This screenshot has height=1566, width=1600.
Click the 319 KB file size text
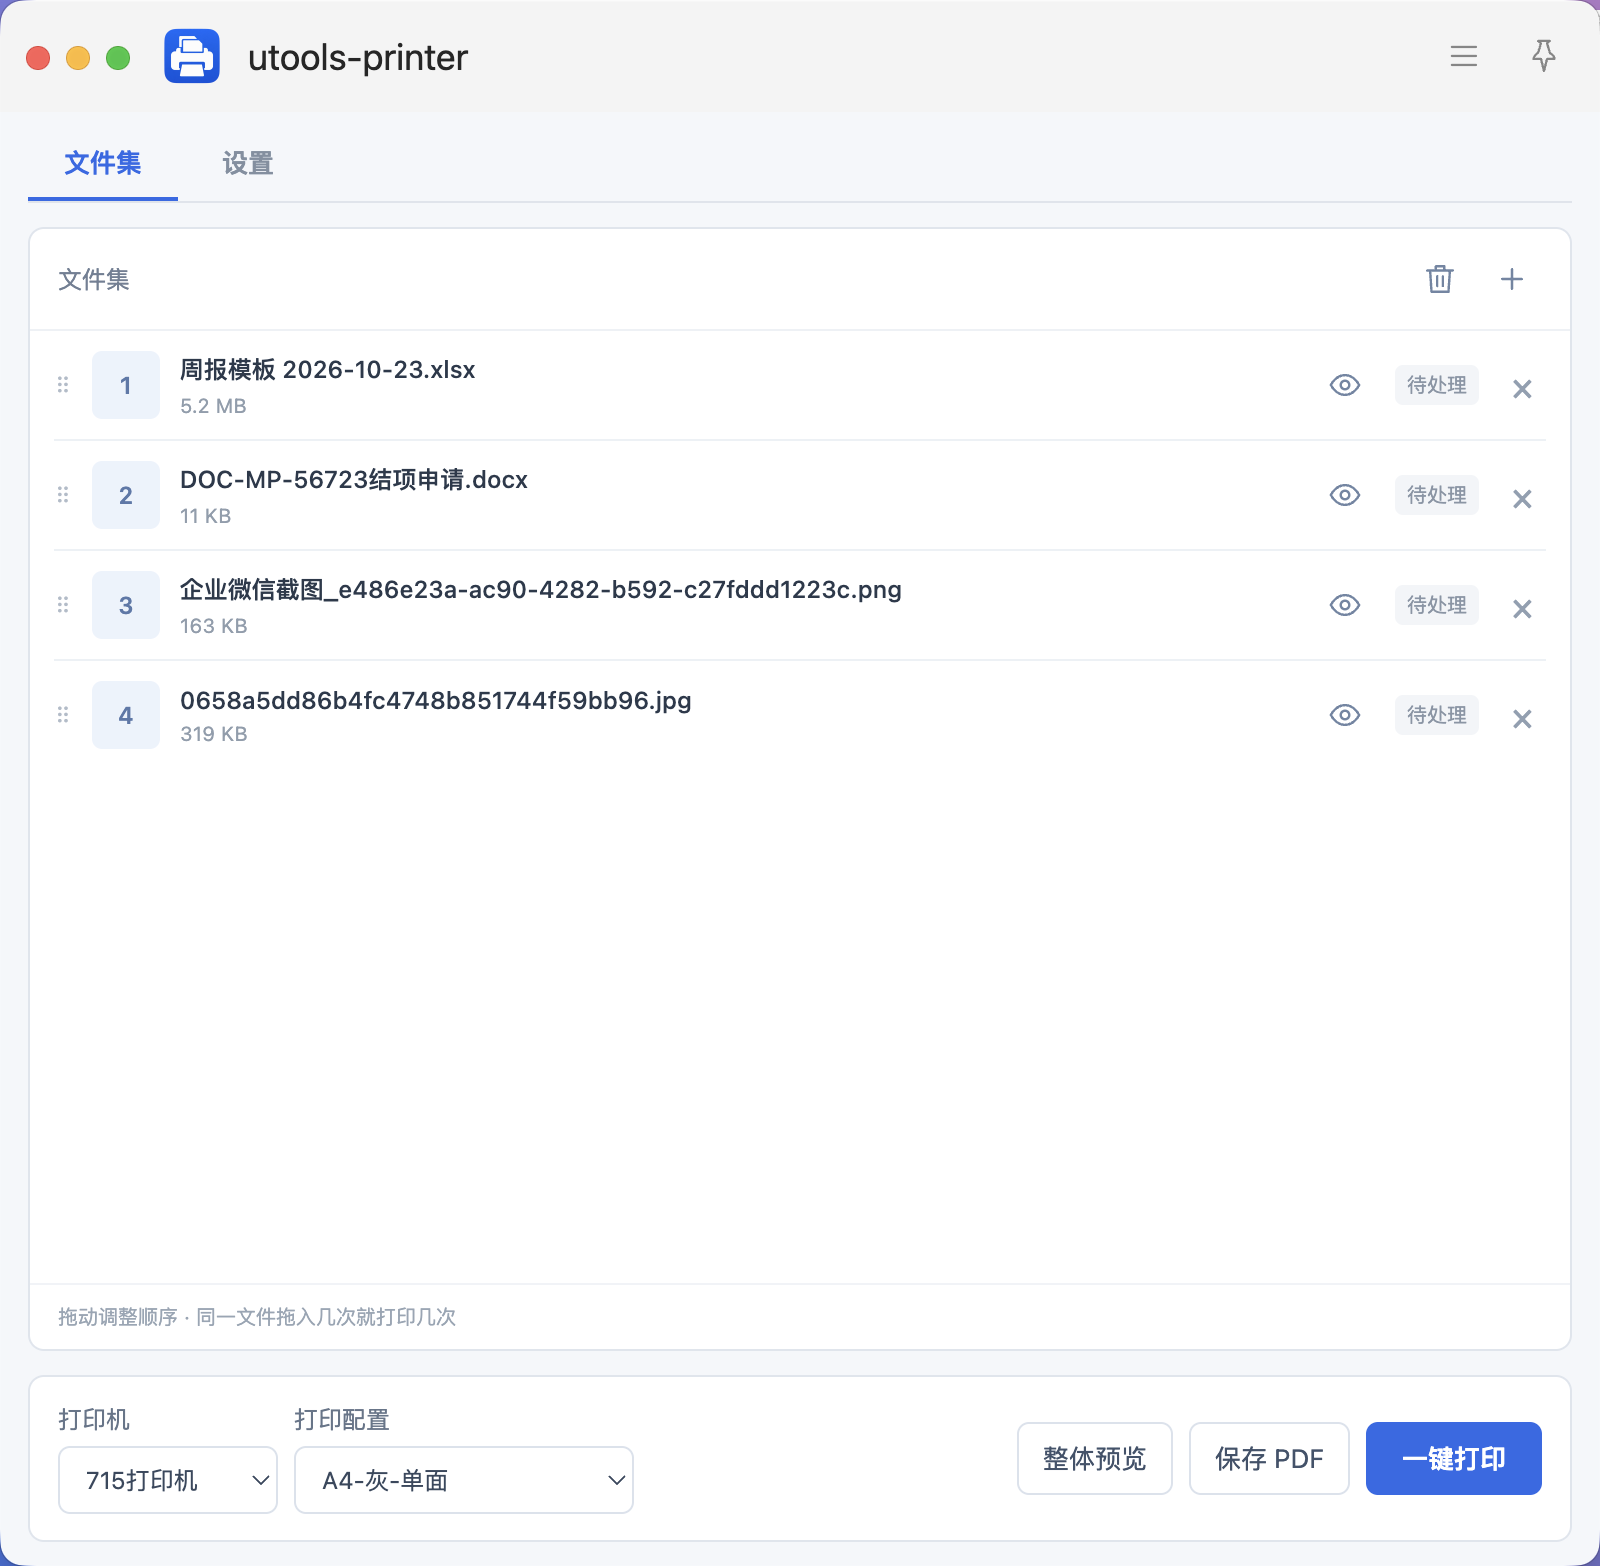[x=214, y=734]
